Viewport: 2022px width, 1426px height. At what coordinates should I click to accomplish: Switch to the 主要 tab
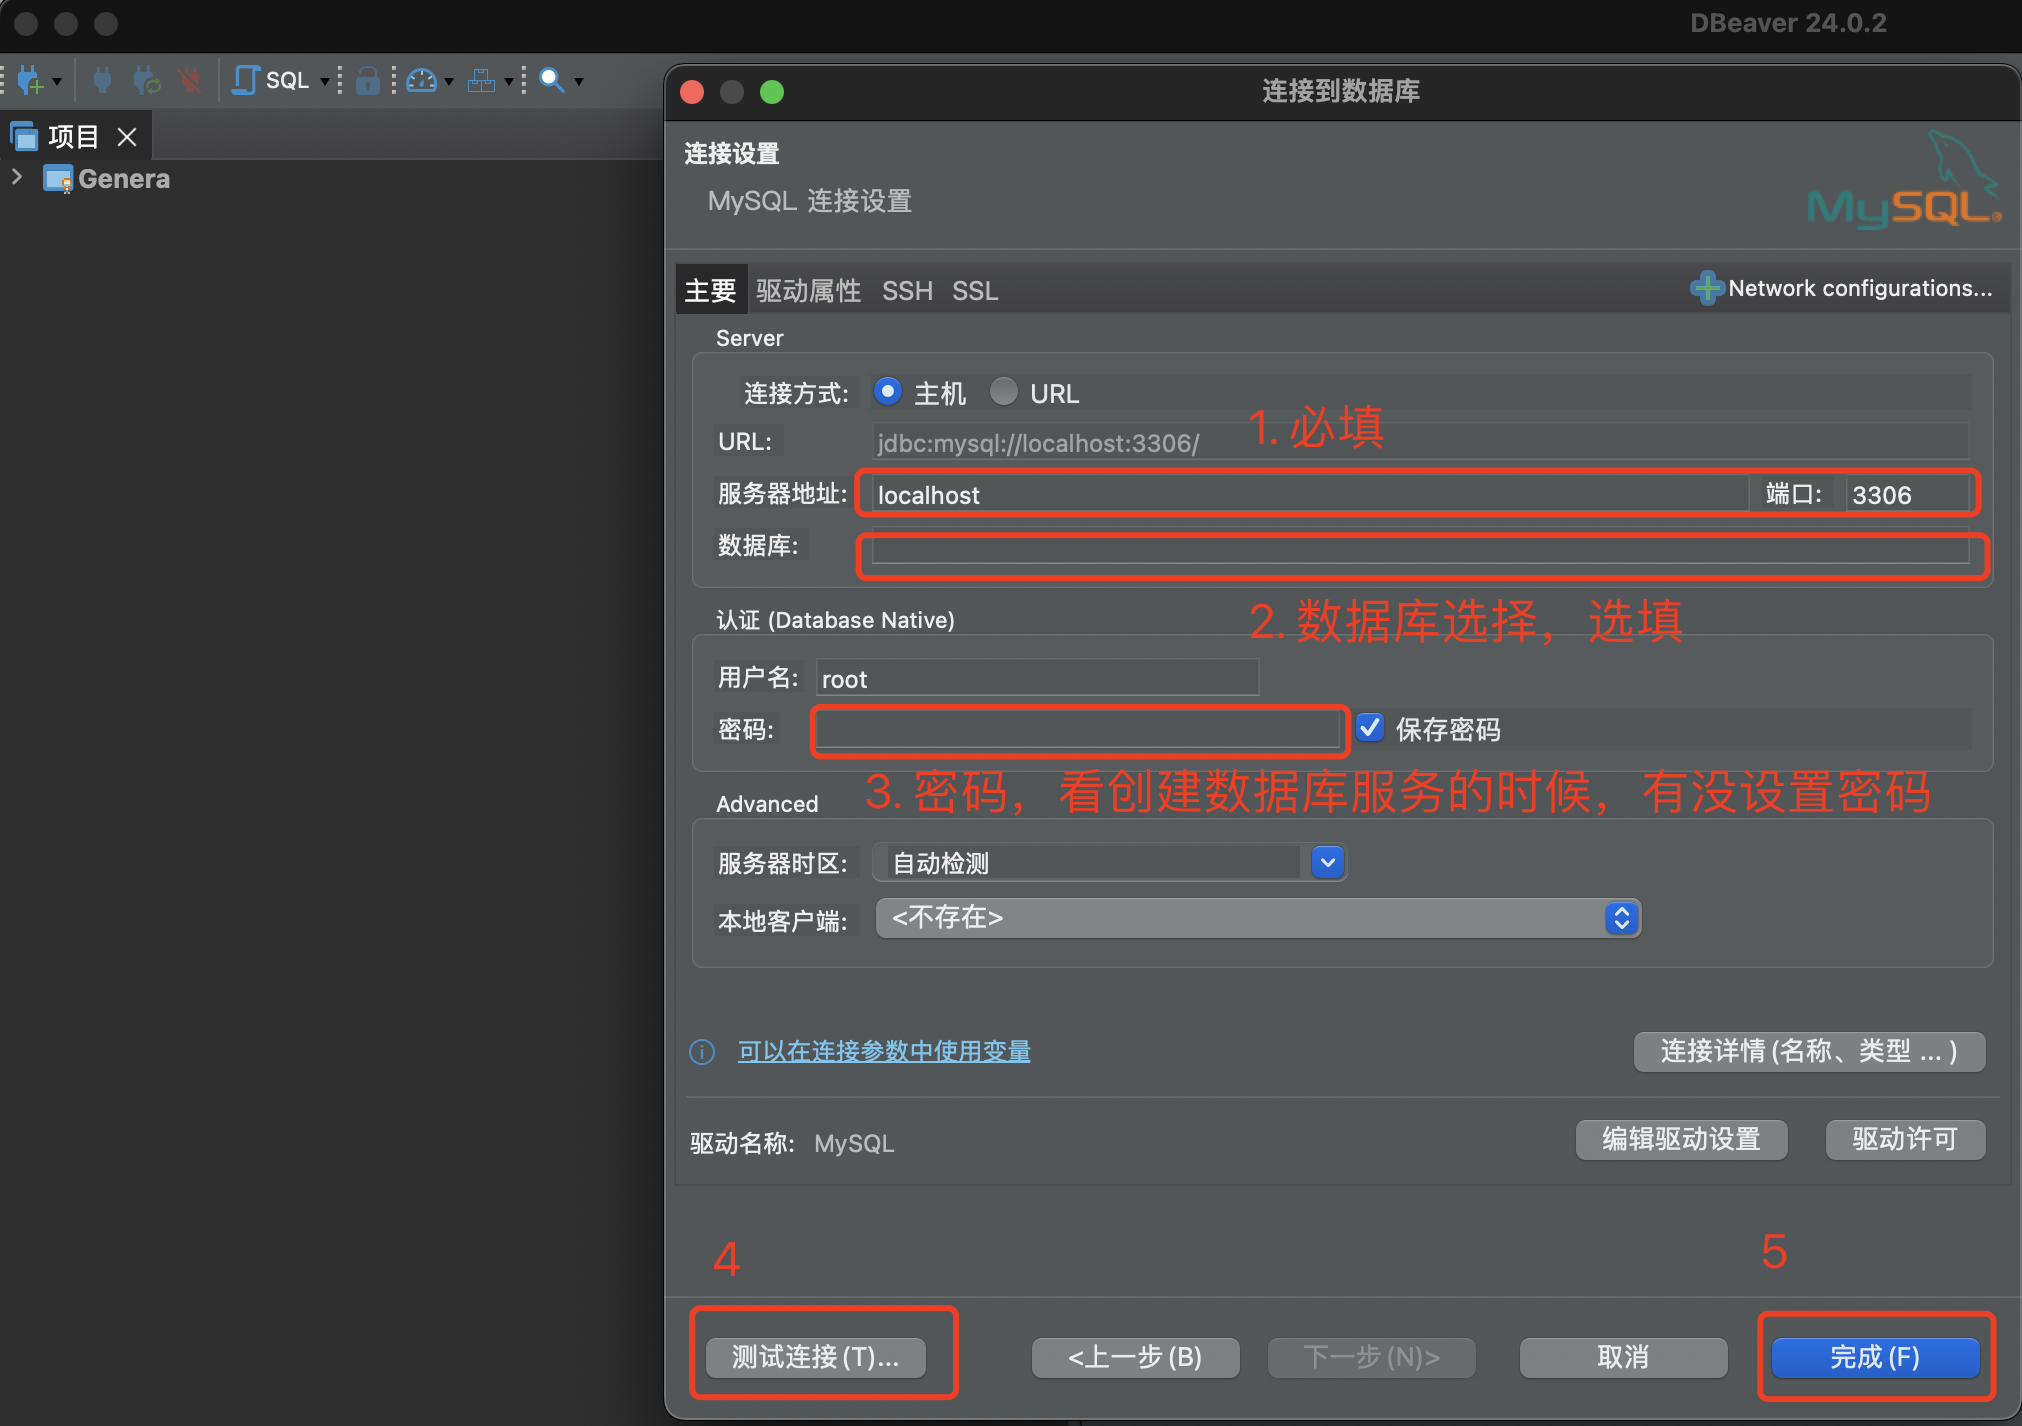pyautogui.click(x=710, y=290)
